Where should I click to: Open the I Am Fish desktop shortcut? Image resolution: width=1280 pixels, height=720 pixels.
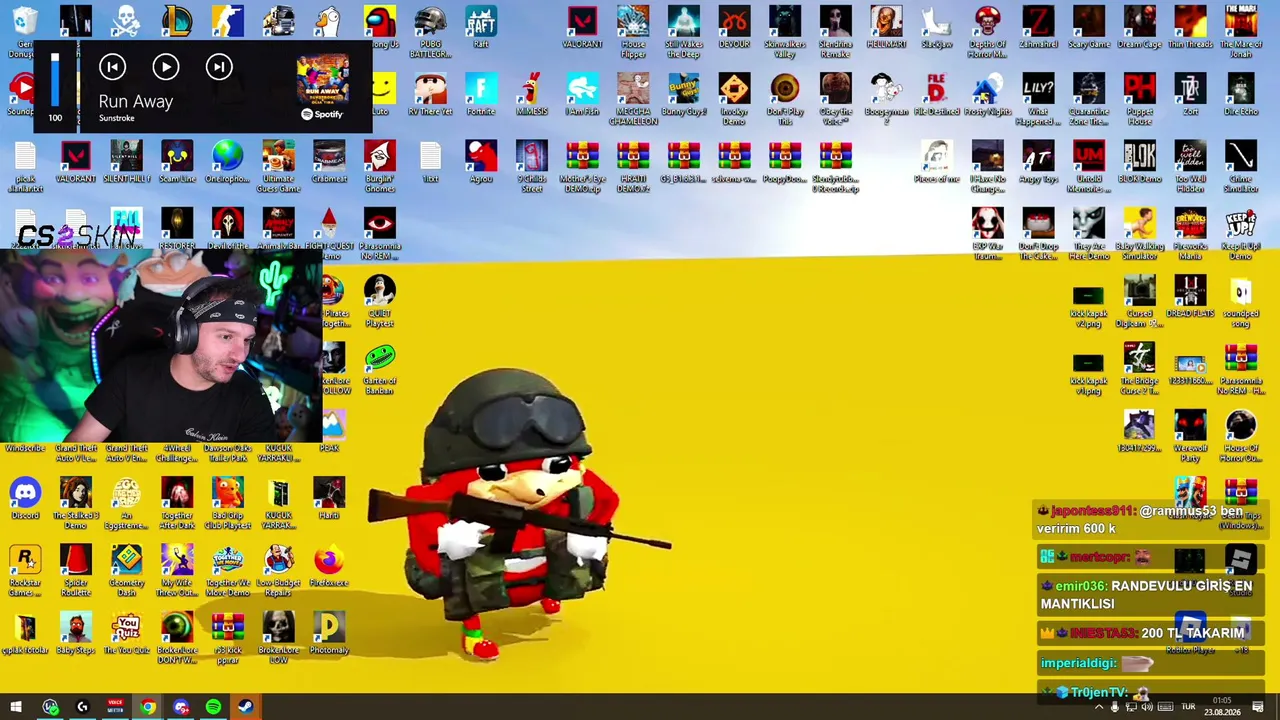click(582, 94)
